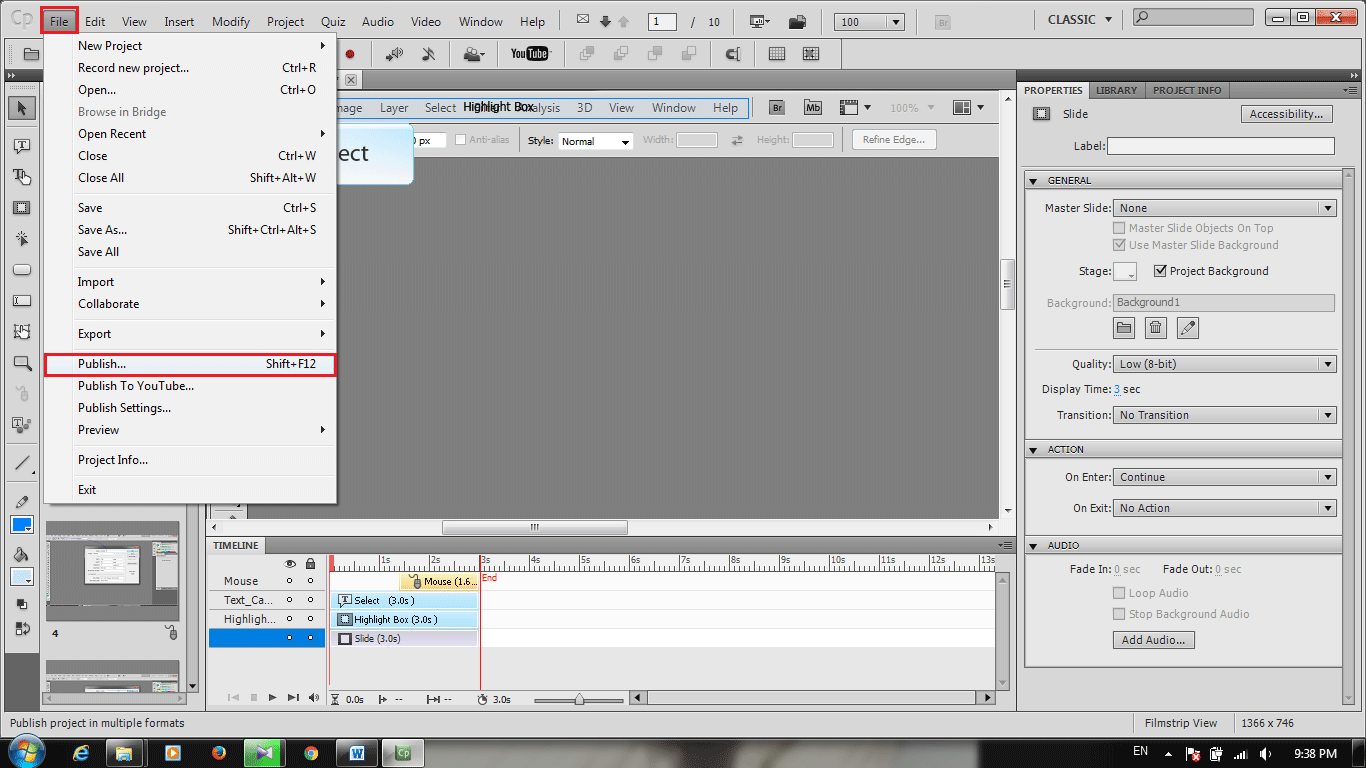Select the Line drawing tool
This screenshot has height=768, width=1366.
click(22, 463)
